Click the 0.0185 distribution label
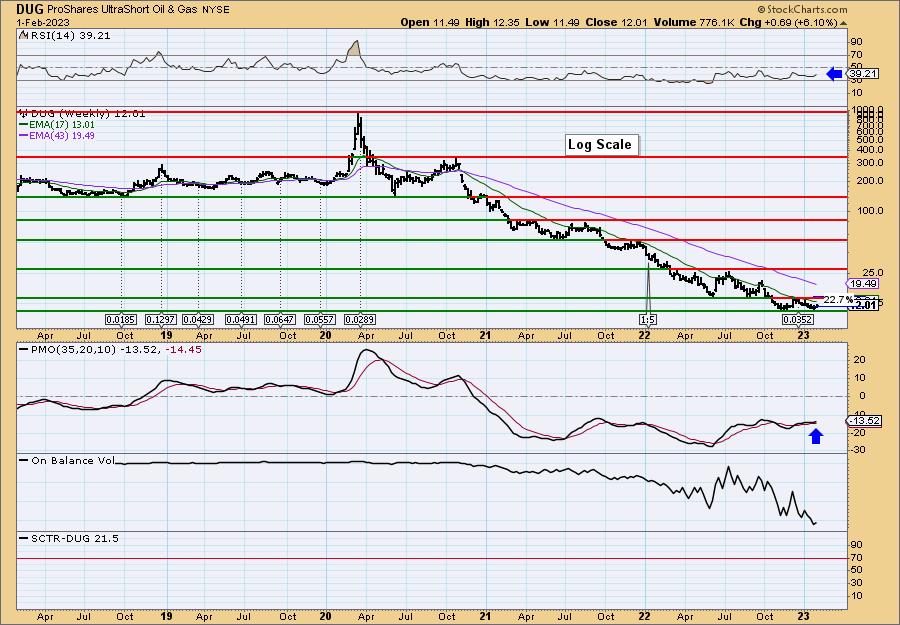Viewport: 900px width, 625px height. [x=121, y=319]
